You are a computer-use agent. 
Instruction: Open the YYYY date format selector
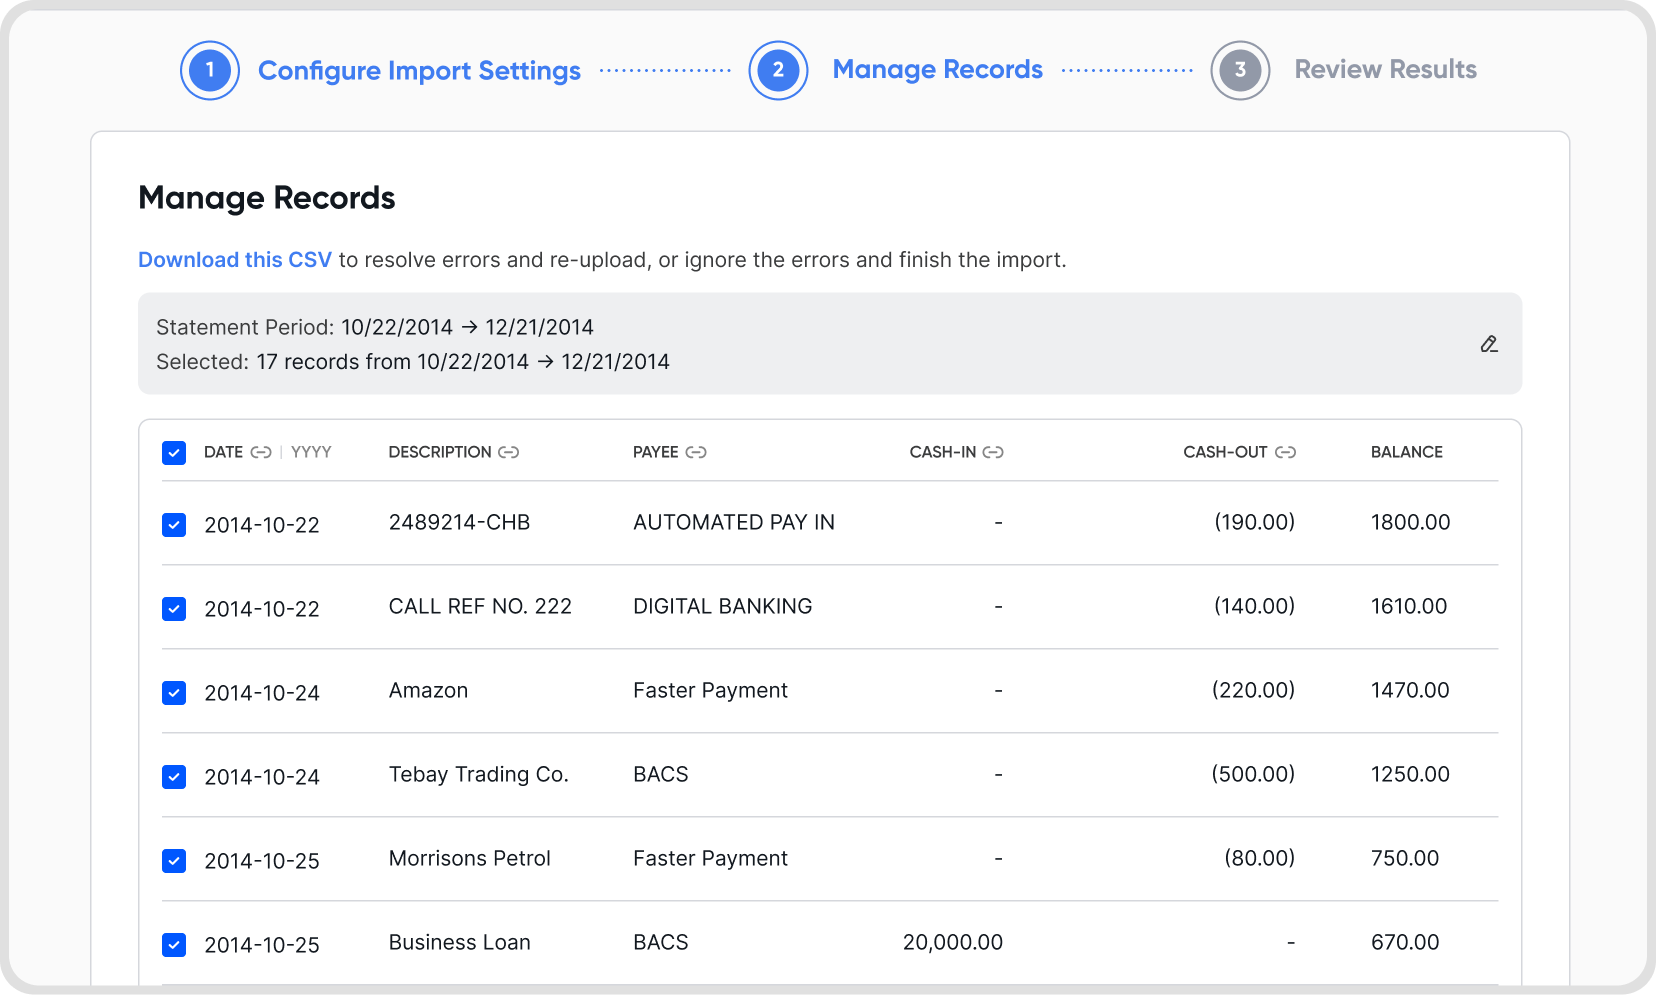(x=311, y=452)
